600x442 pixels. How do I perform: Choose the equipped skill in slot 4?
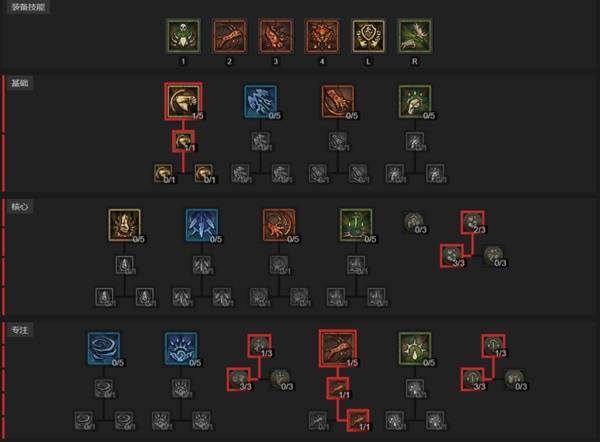point(322,36)
